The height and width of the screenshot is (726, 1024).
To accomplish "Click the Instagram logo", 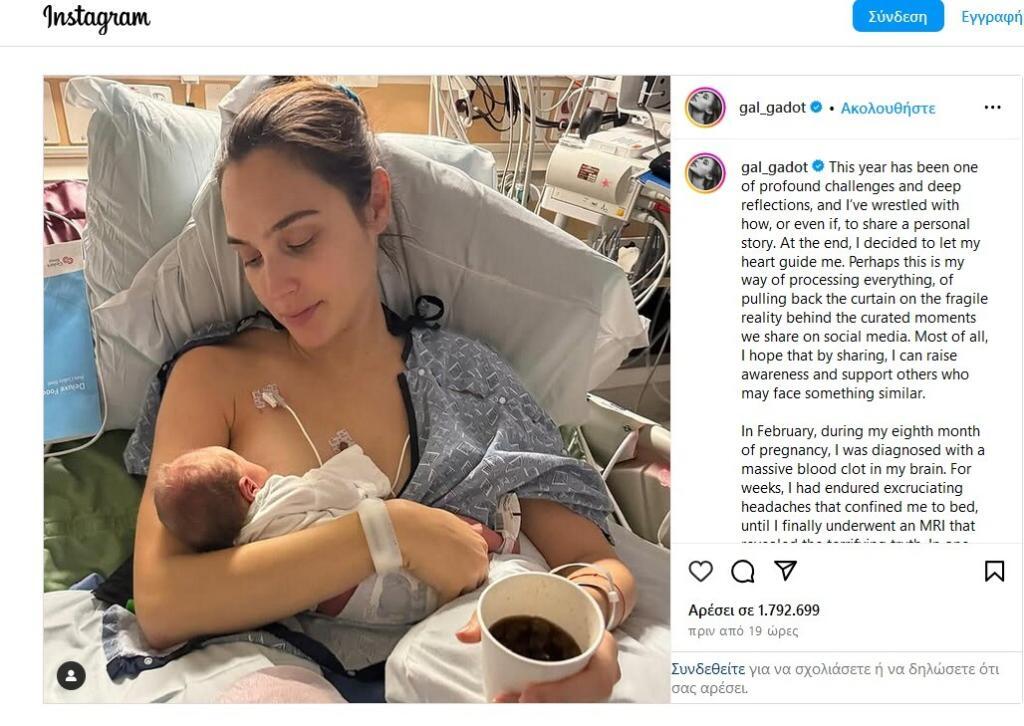I will (x=97, y=18).
